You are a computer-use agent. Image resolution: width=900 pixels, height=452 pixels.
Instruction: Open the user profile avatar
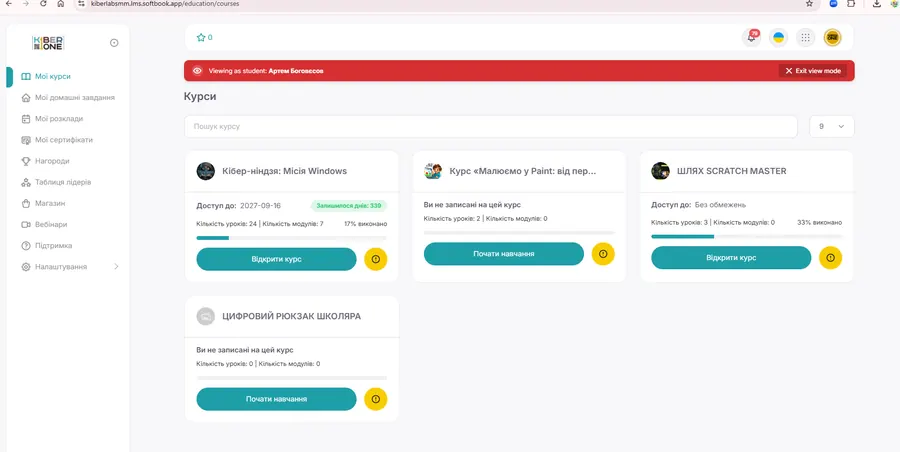coord(832,38)
